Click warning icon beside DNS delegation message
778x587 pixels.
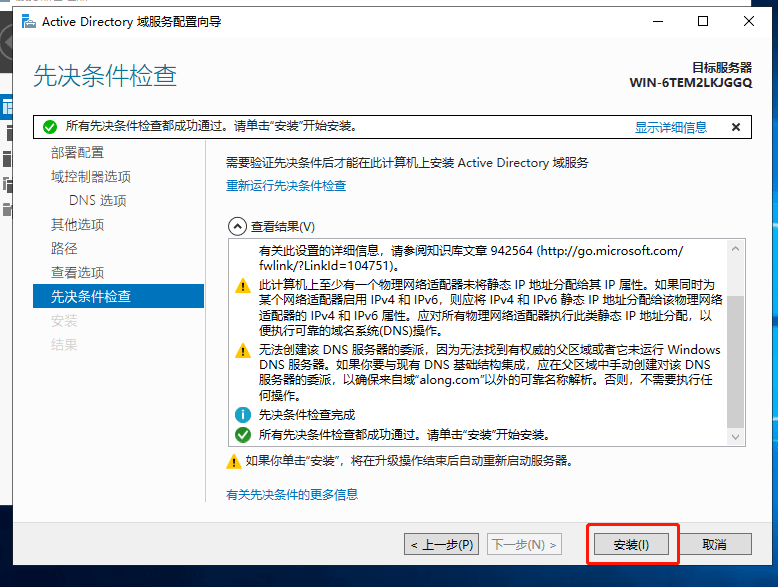[243, 350]
